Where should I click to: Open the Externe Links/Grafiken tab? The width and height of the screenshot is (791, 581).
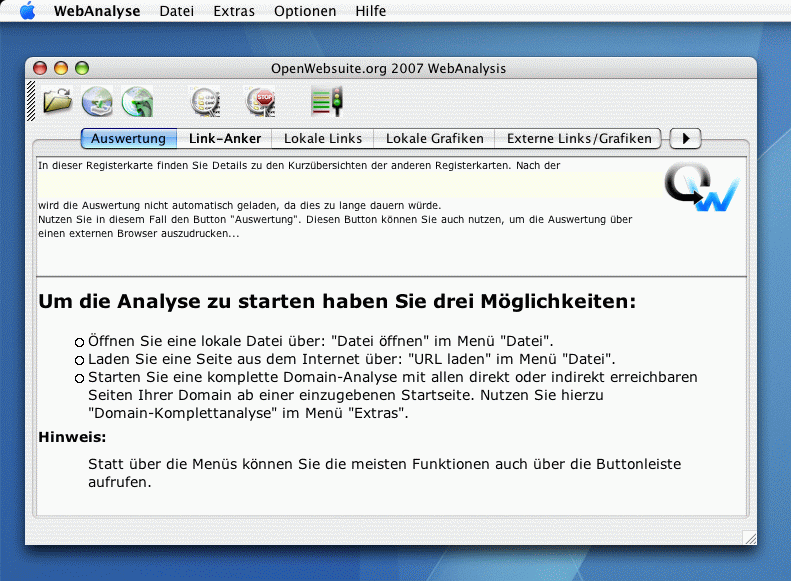(x=579, y=139)
